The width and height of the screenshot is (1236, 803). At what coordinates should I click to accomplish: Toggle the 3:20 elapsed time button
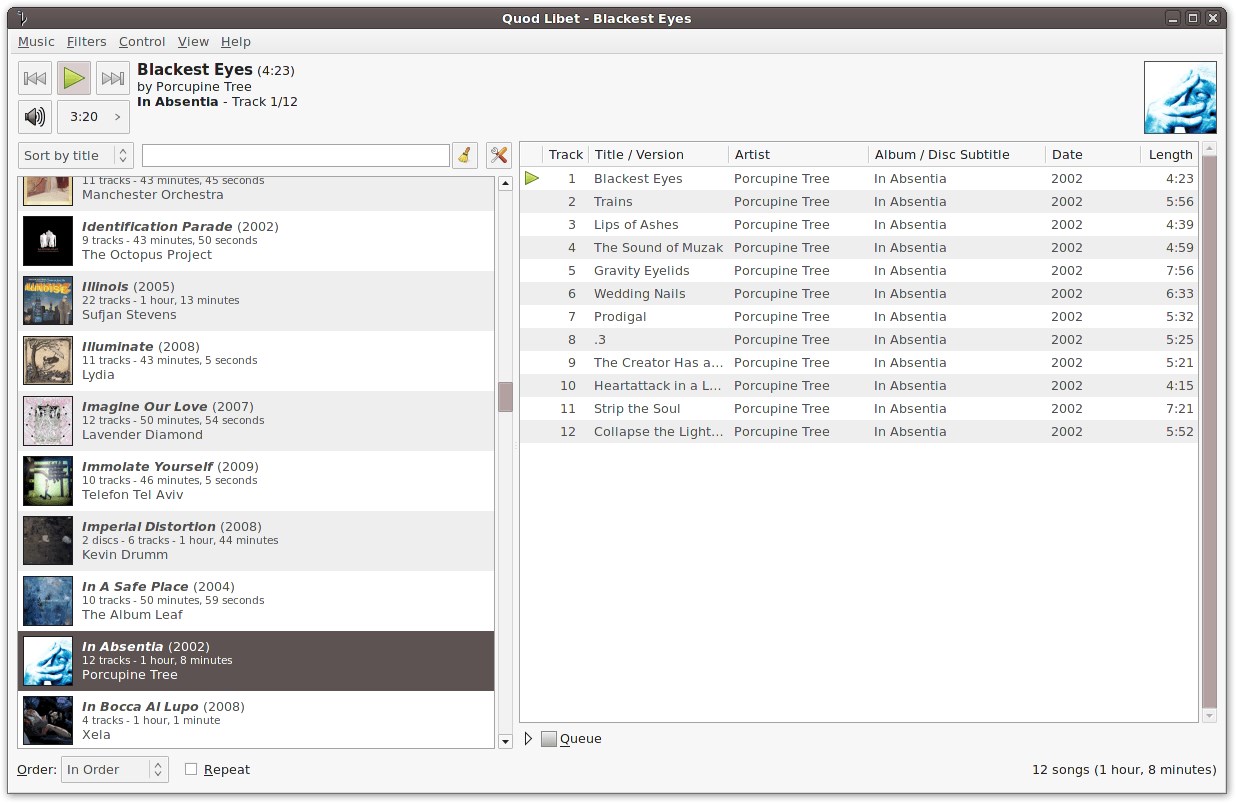[93, 117]
